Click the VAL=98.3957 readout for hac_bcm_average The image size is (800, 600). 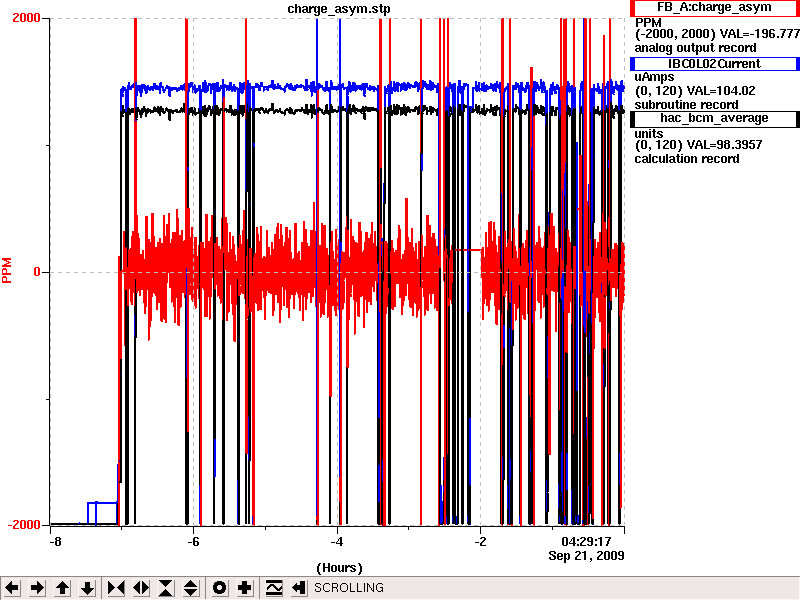724,145
